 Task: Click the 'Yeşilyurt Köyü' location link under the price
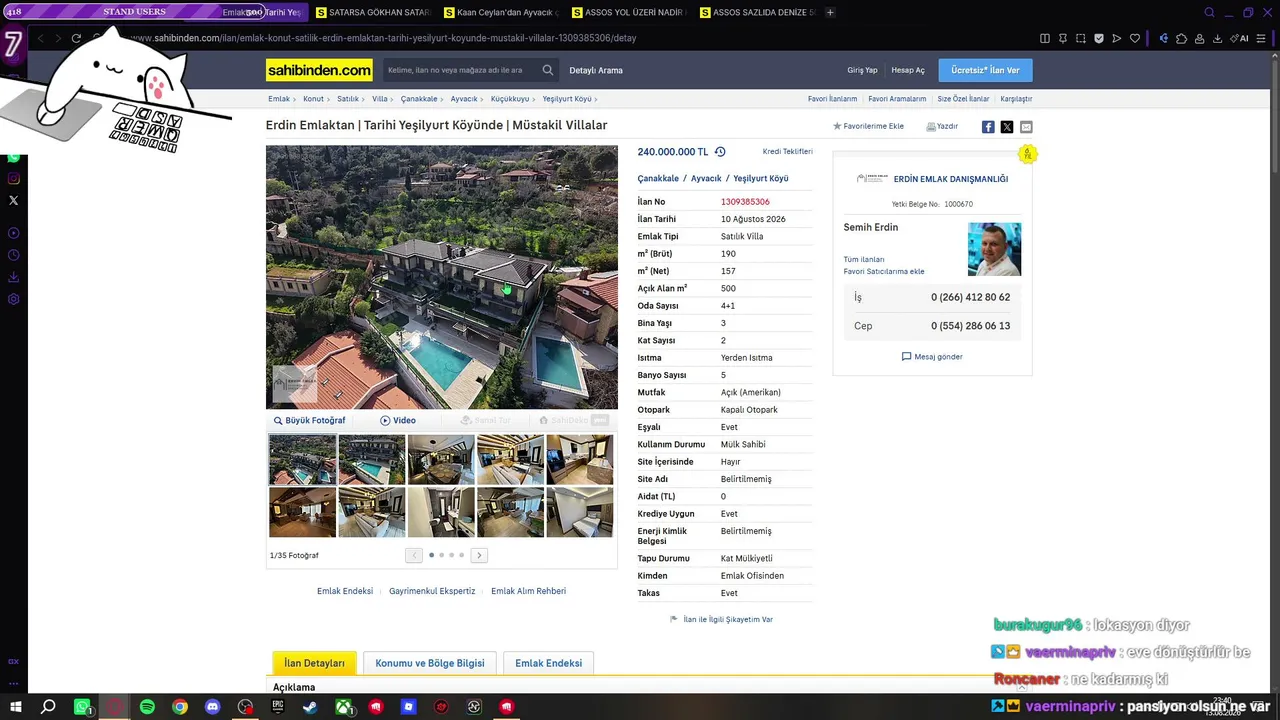(761, 178)
